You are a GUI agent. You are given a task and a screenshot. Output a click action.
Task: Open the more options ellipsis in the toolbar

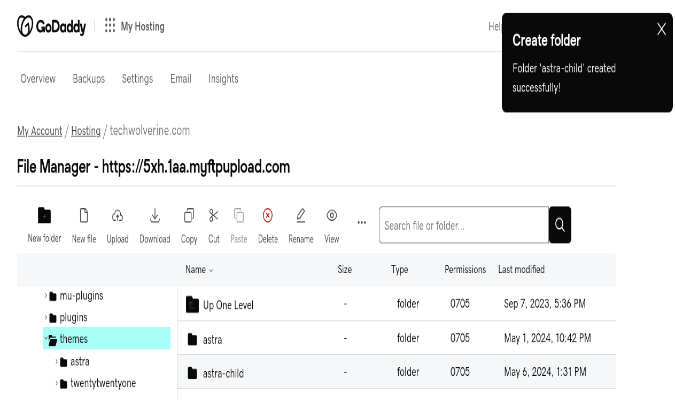(x=362, y=223)
